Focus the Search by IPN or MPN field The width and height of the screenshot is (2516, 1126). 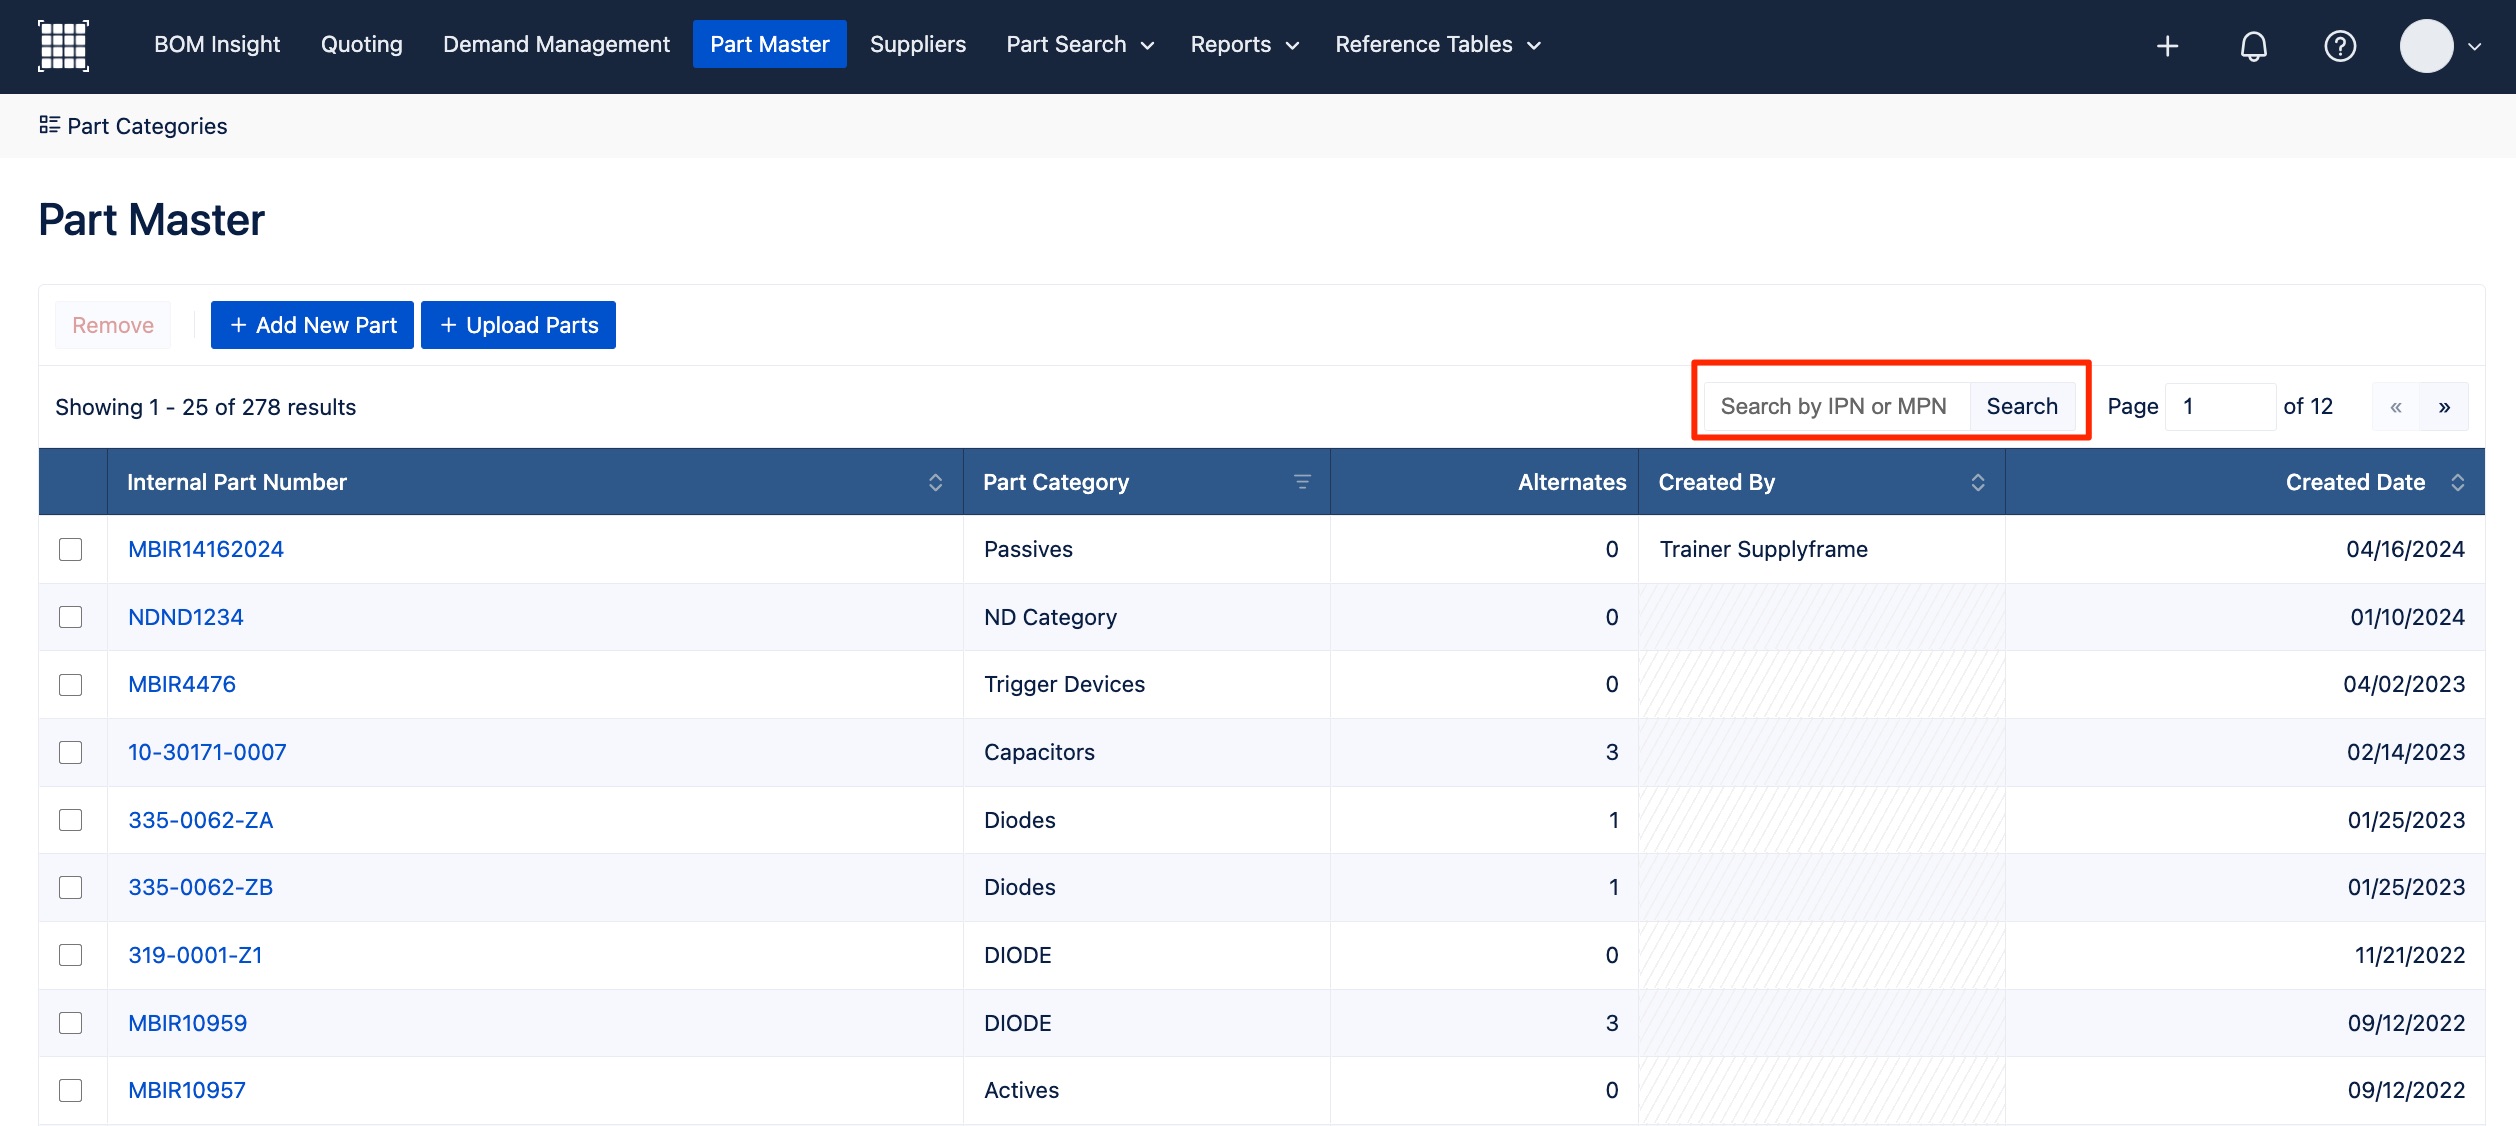pyautogui.click(x=1836, y=407)
